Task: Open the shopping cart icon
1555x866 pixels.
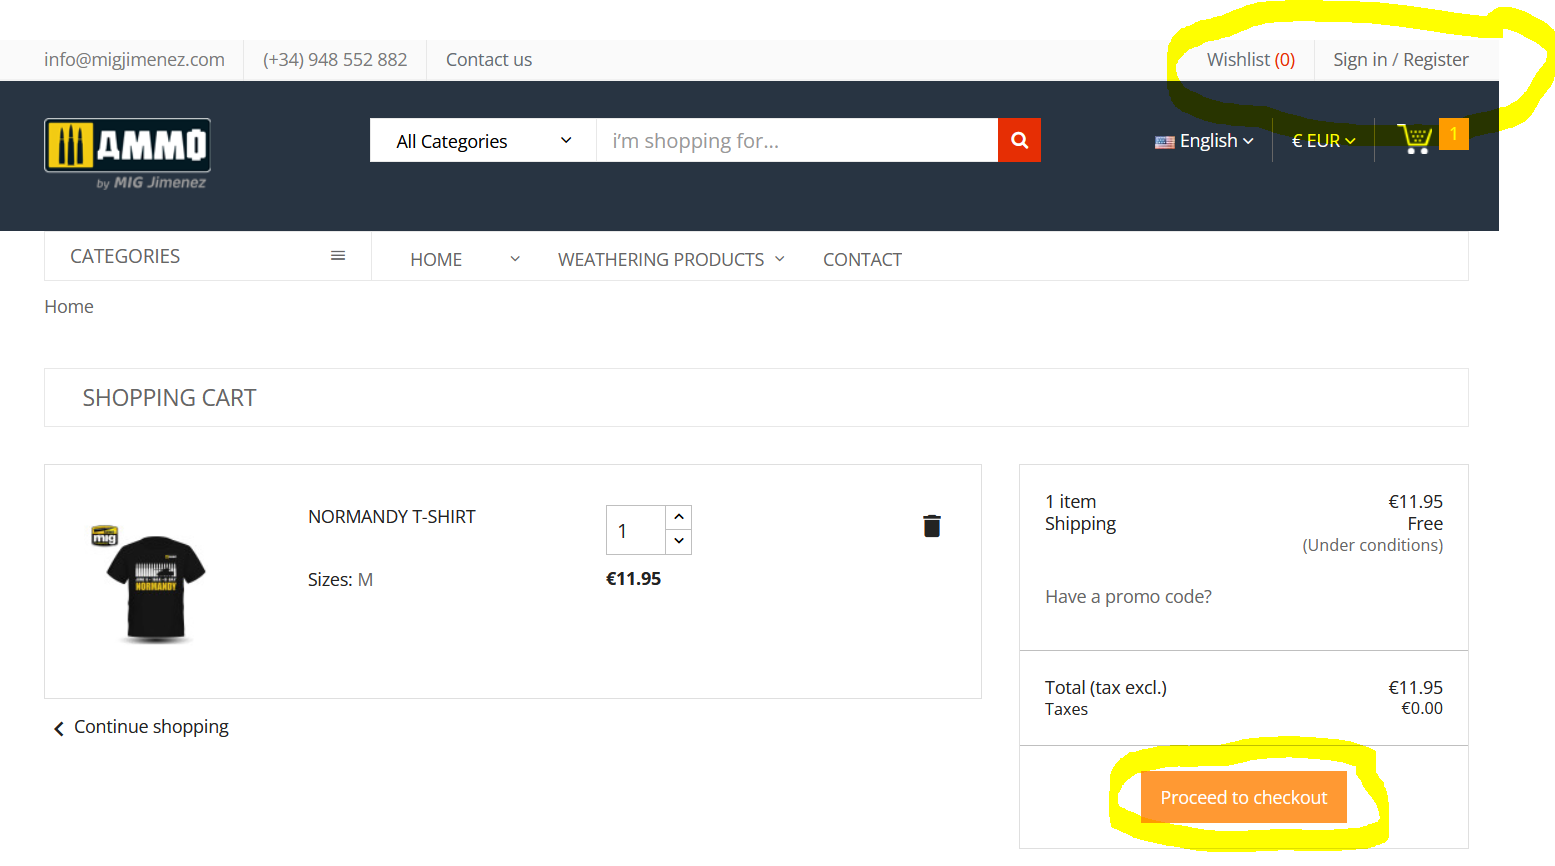Action: pyautogui.click(x=1415, y=139)
